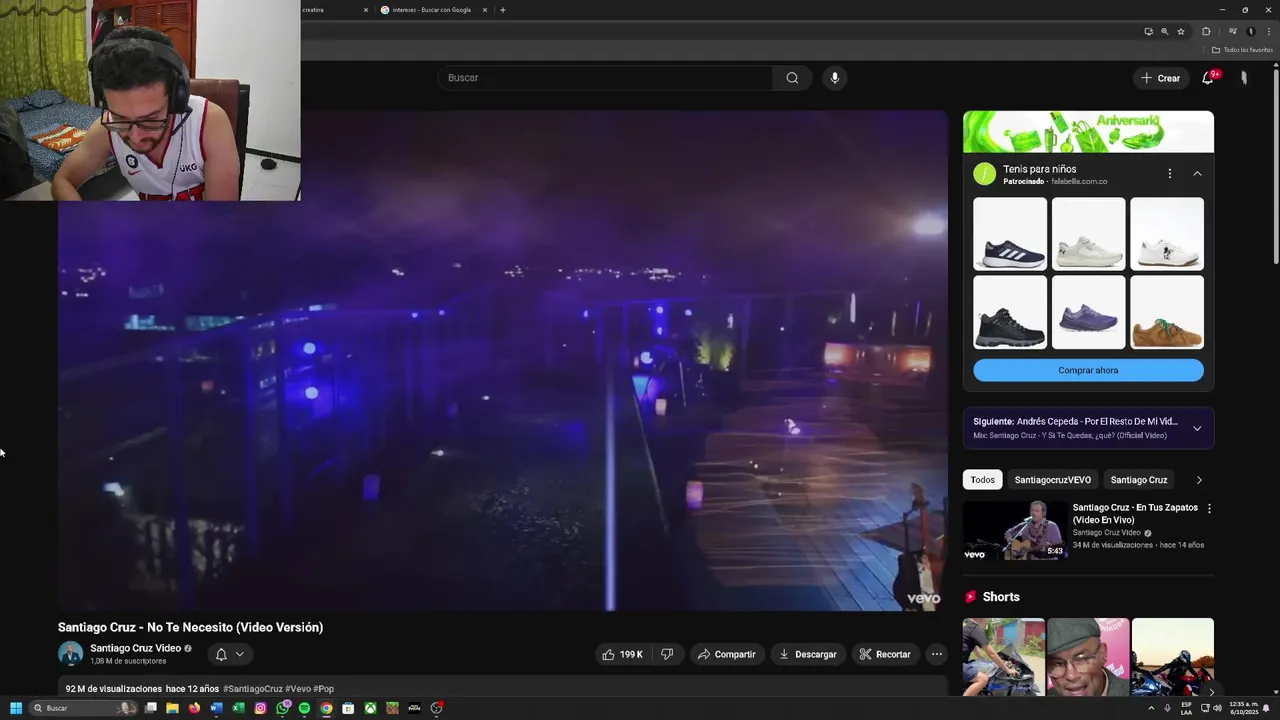
Task: Open Microsoft Word from the taskbar
Action: [x=216, y=708]
